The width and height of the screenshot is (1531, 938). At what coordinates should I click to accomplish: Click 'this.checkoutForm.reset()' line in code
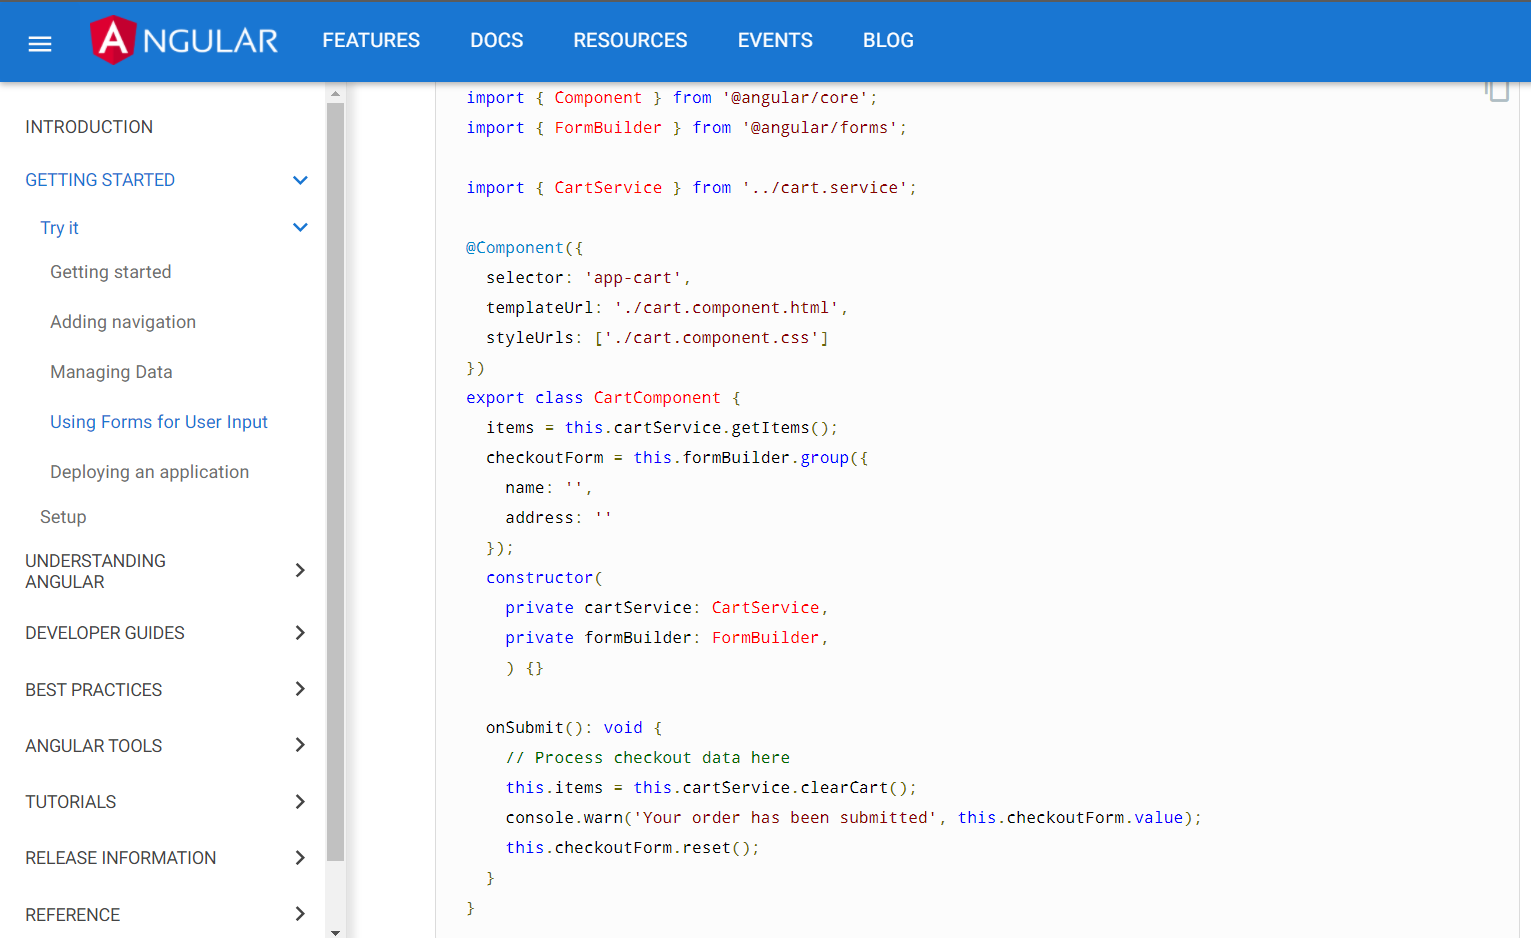click(632, 848)
